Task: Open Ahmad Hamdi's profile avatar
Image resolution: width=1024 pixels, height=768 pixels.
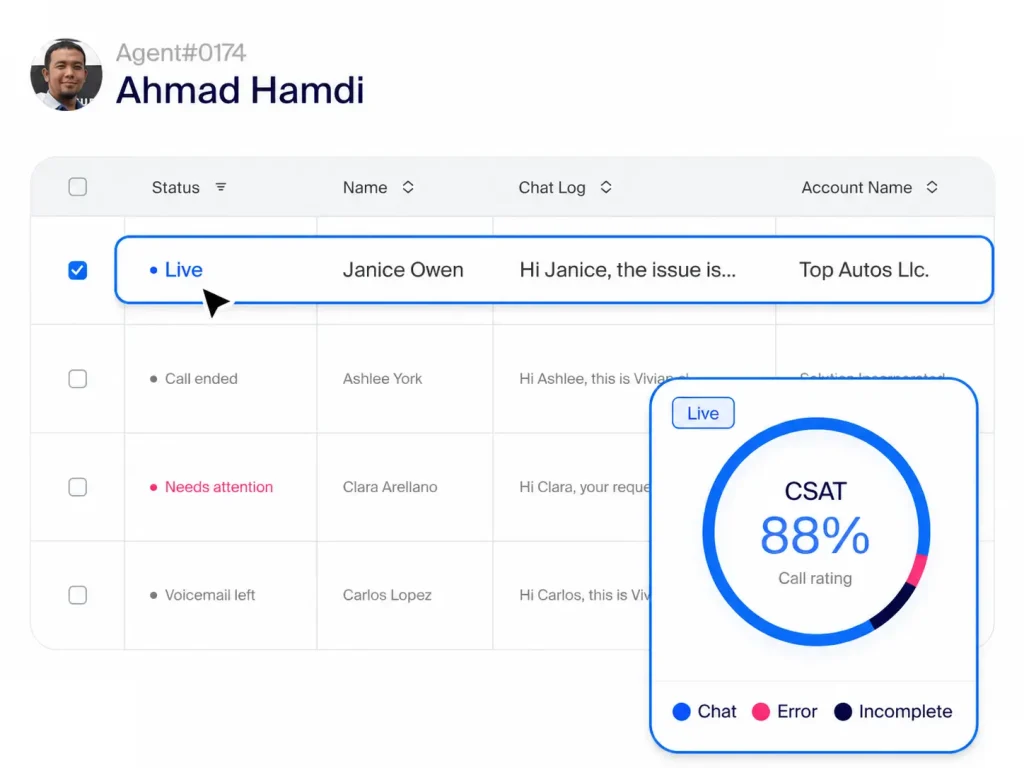Action: pyautogui.click(x=67, y=74)
